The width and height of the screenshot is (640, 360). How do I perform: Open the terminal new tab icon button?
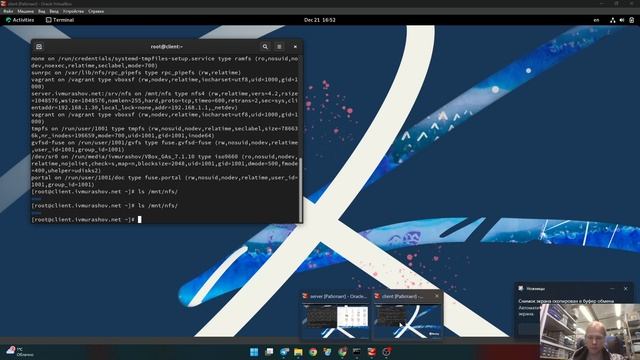[x=39, y=47]
